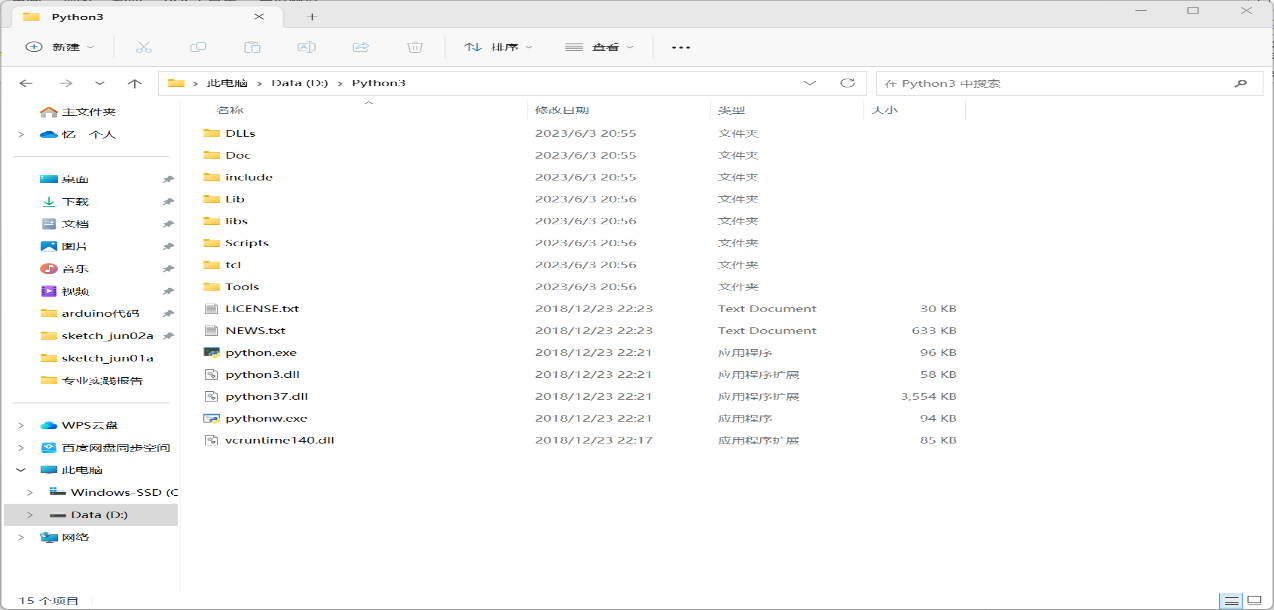This screenshot has width=1274, height=610.
Task: Open arduino代码 folder in the sidebar
Action: click(101, 313)
